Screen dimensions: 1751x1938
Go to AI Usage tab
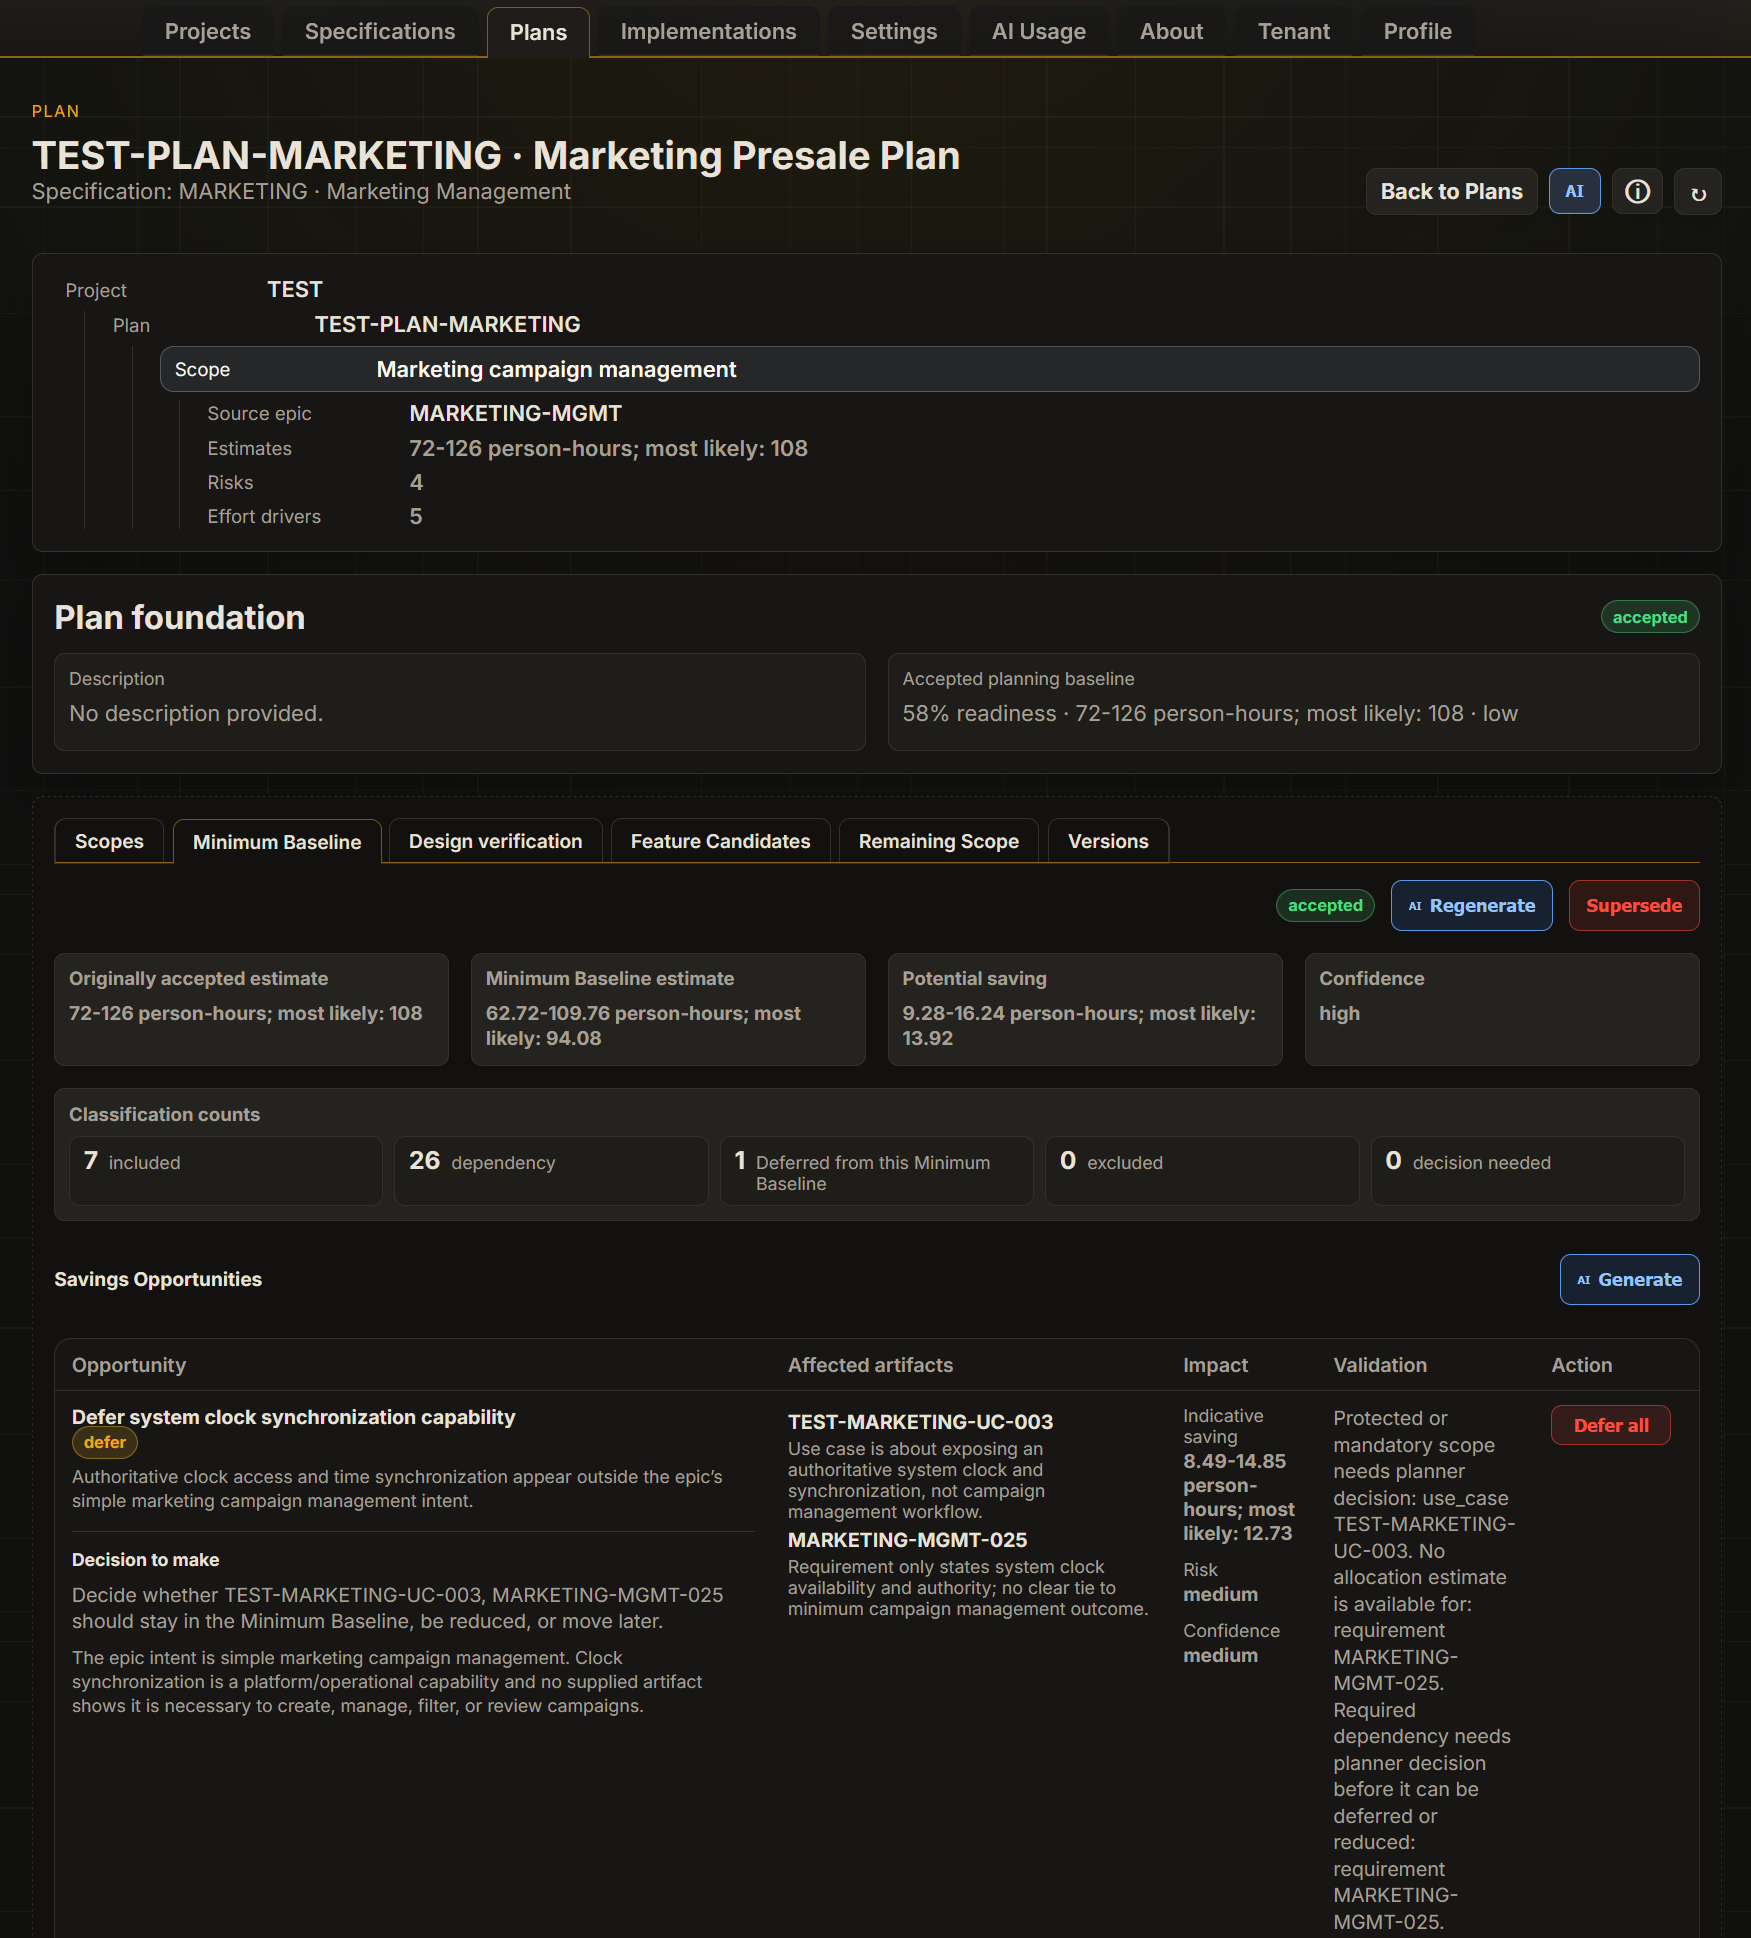(1038, 31)
